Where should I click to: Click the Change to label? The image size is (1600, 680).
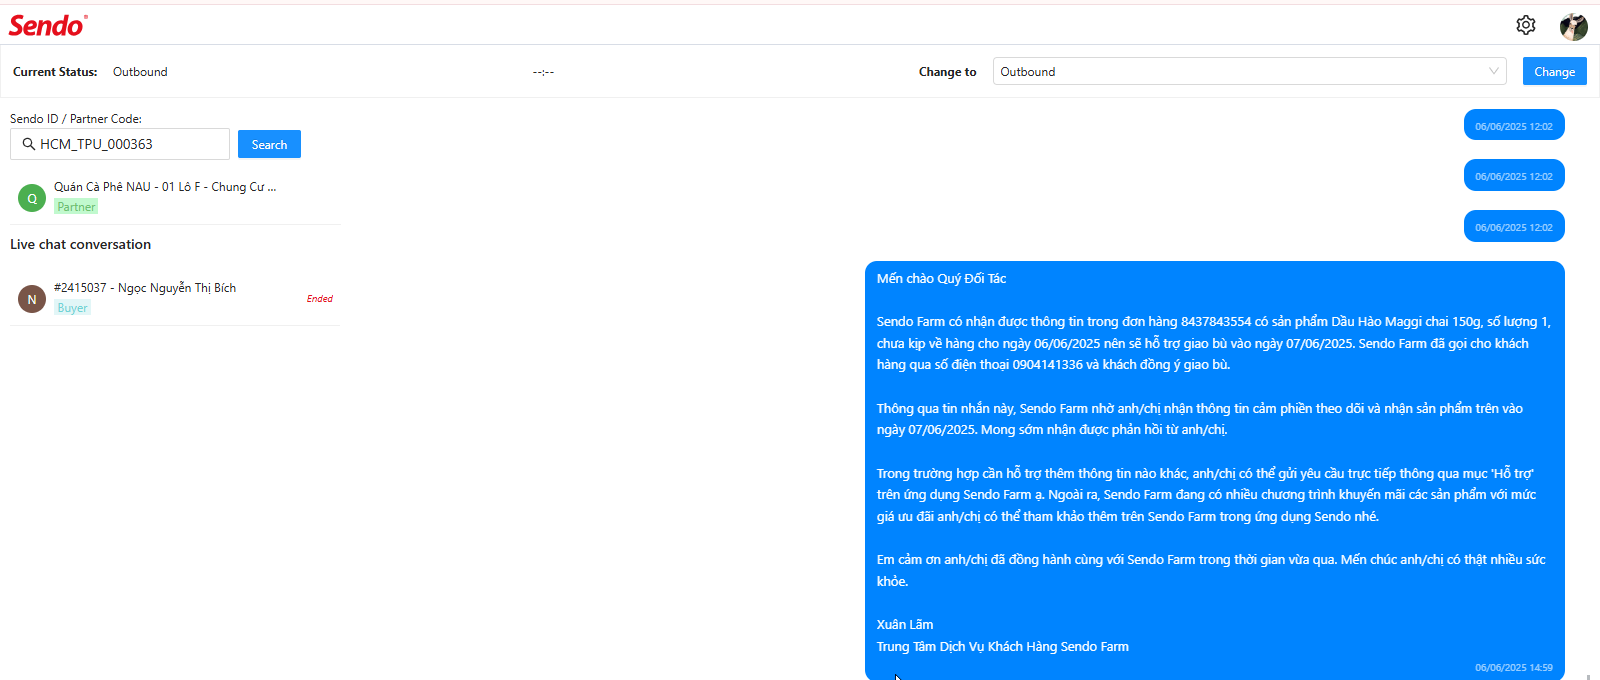coord(947,72)
